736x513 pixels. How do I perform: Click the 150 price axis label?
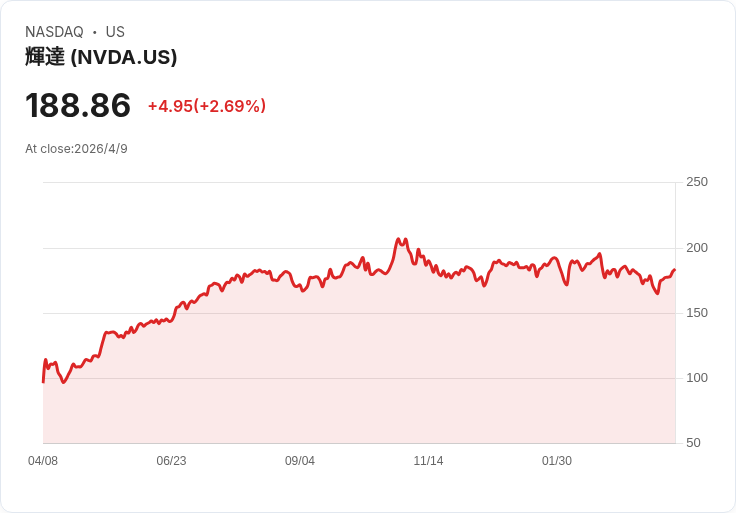697,313
